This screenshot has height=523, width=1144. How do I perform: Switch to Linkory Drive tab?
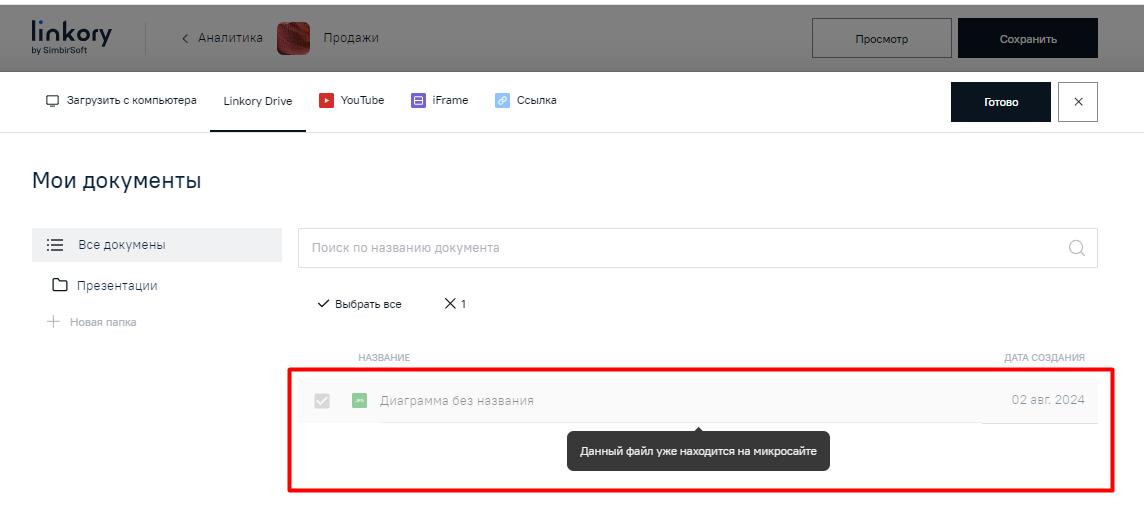click(257, 101)
